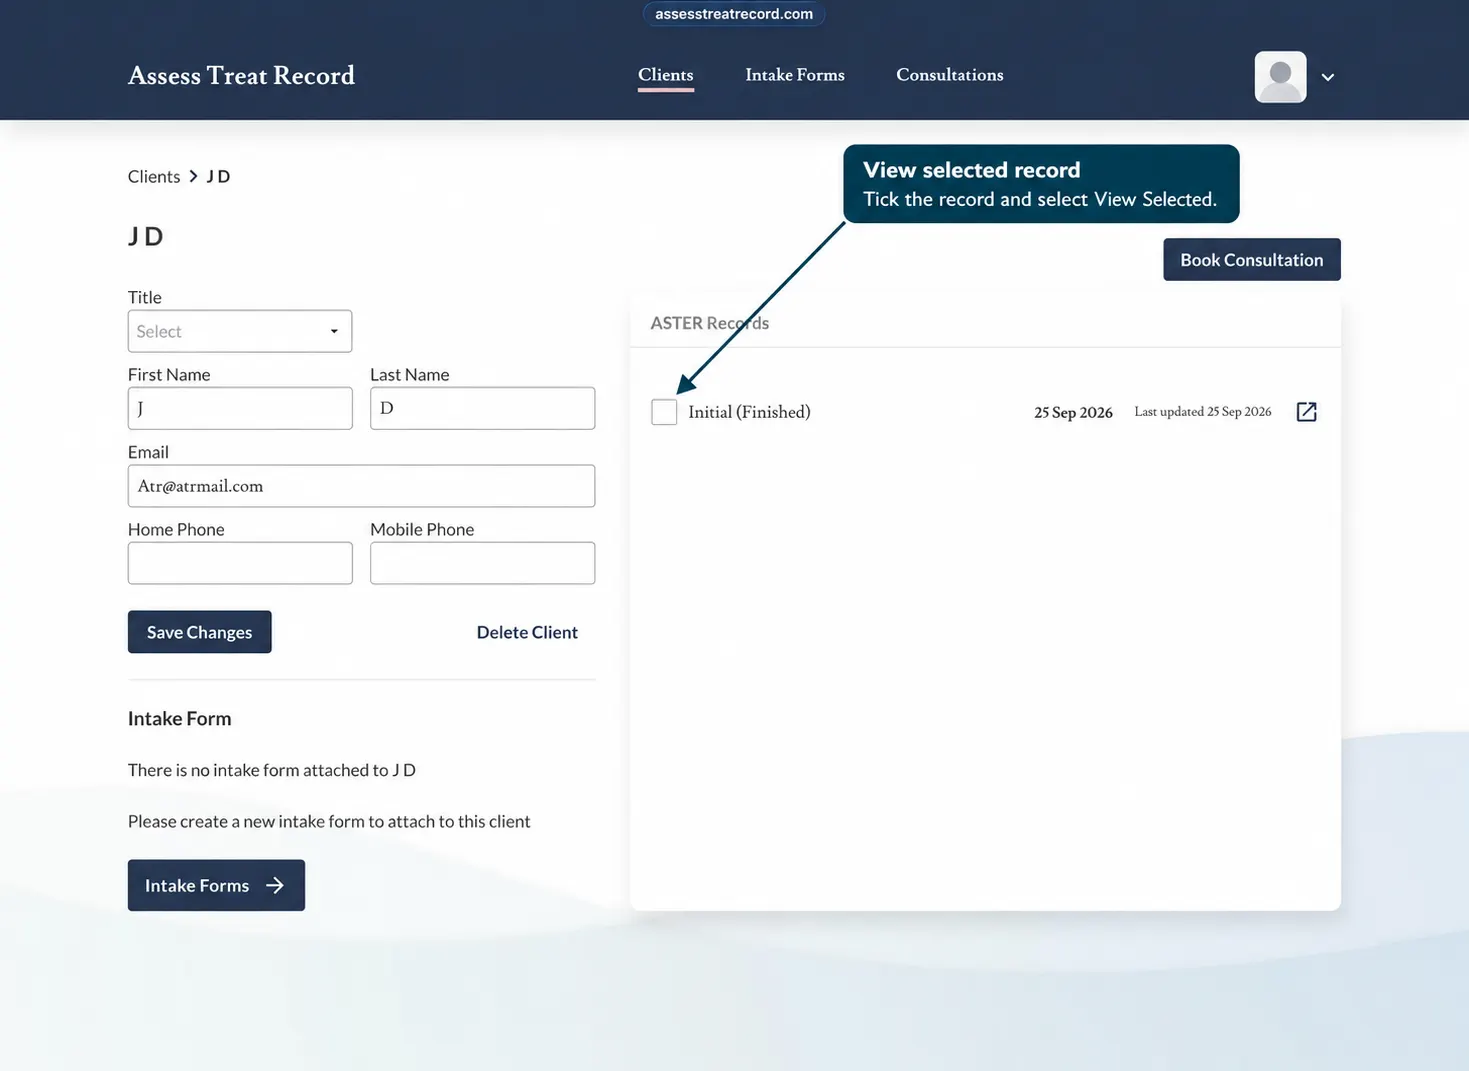Screen dimensions: 1469x1071
Task: Select the Initial (Finished) record label
Action: pos(749,412)
